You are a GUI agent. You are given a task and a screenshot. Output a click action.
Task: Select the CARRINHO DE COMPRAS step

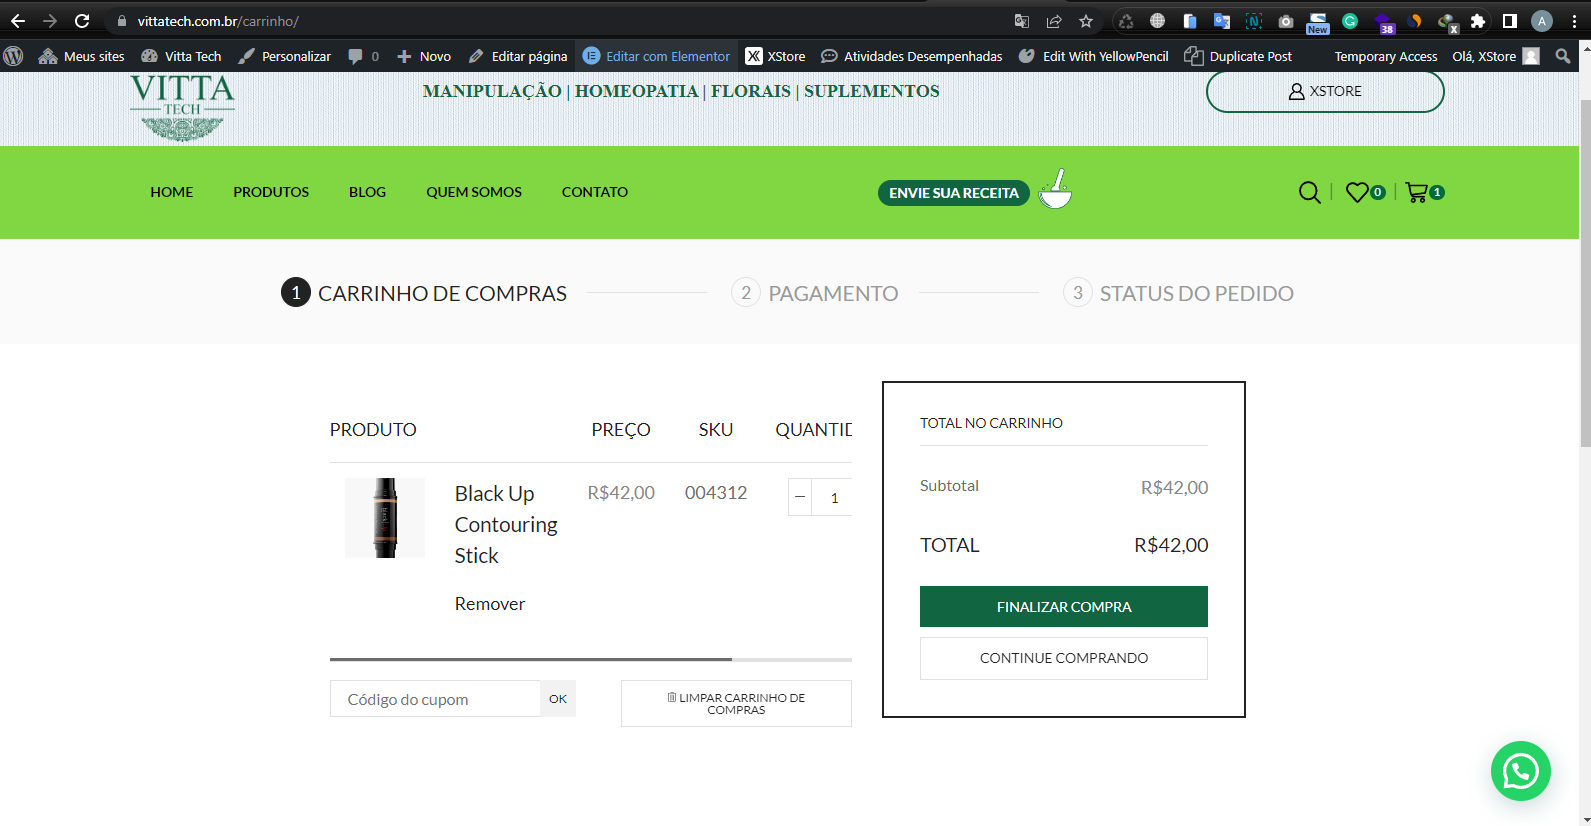click(424, 293)
